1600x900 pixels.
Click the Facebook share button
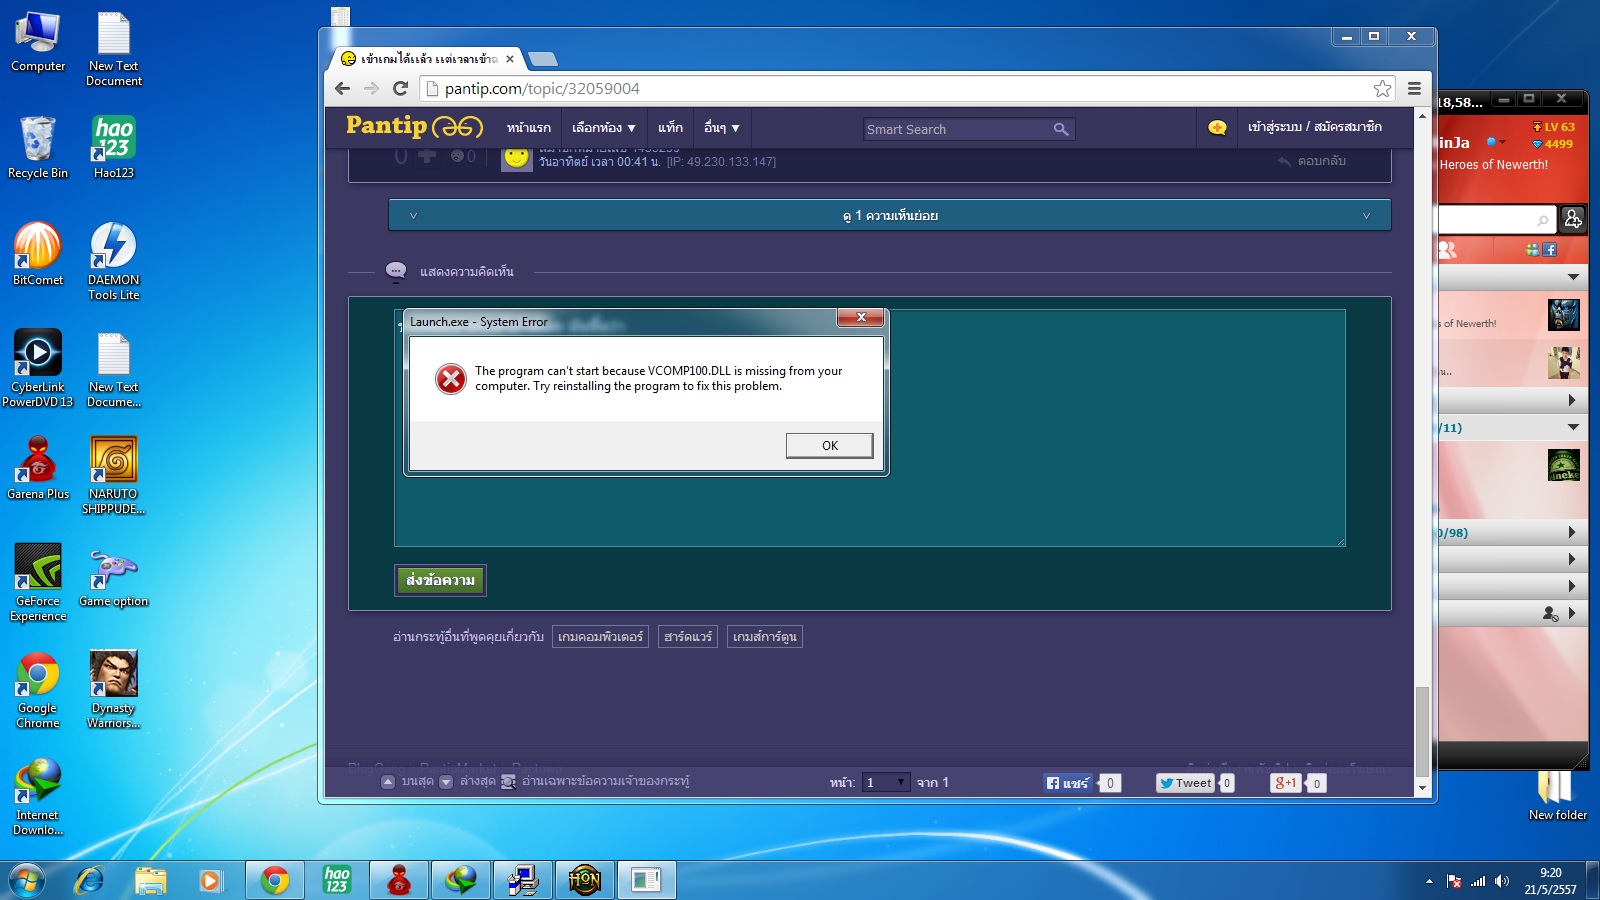(x=1067, y=783)
